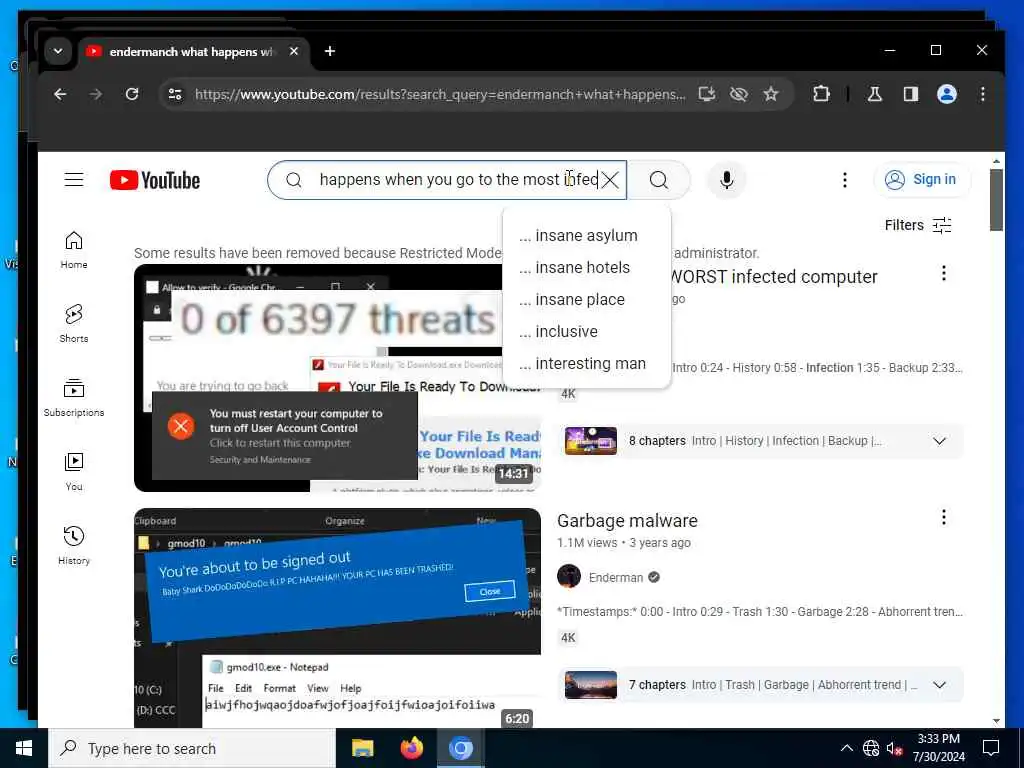Choose suggestion 'insane place'
The height and width of the screenshot is (768, 1024).
point(586,300)
